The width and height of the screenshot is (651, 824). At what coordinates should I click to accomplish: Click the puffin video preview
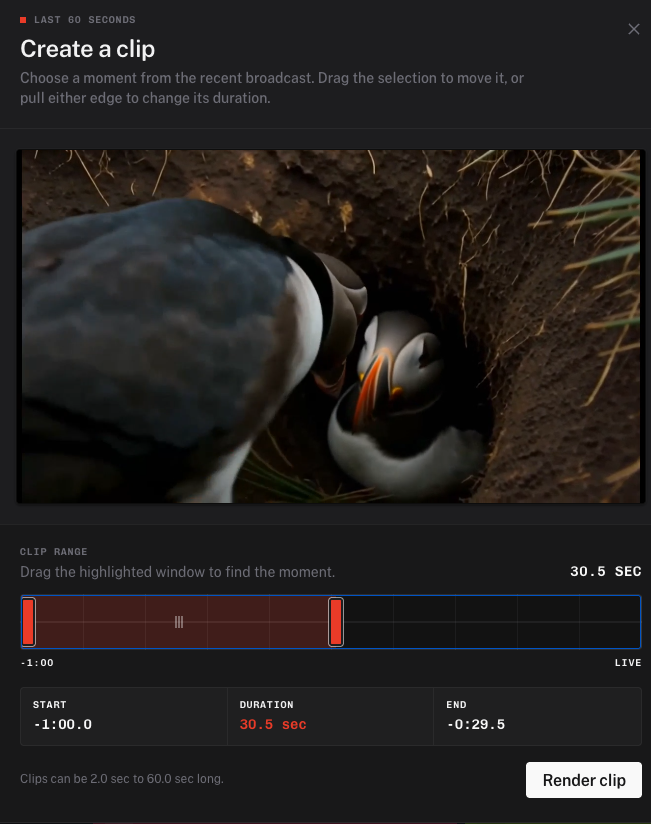[330, 326]
